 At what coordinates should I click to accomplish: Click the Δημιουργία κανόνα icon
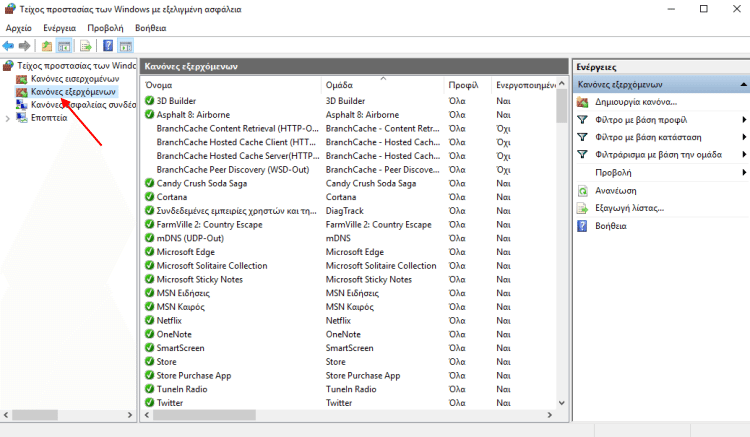[582, 102]
